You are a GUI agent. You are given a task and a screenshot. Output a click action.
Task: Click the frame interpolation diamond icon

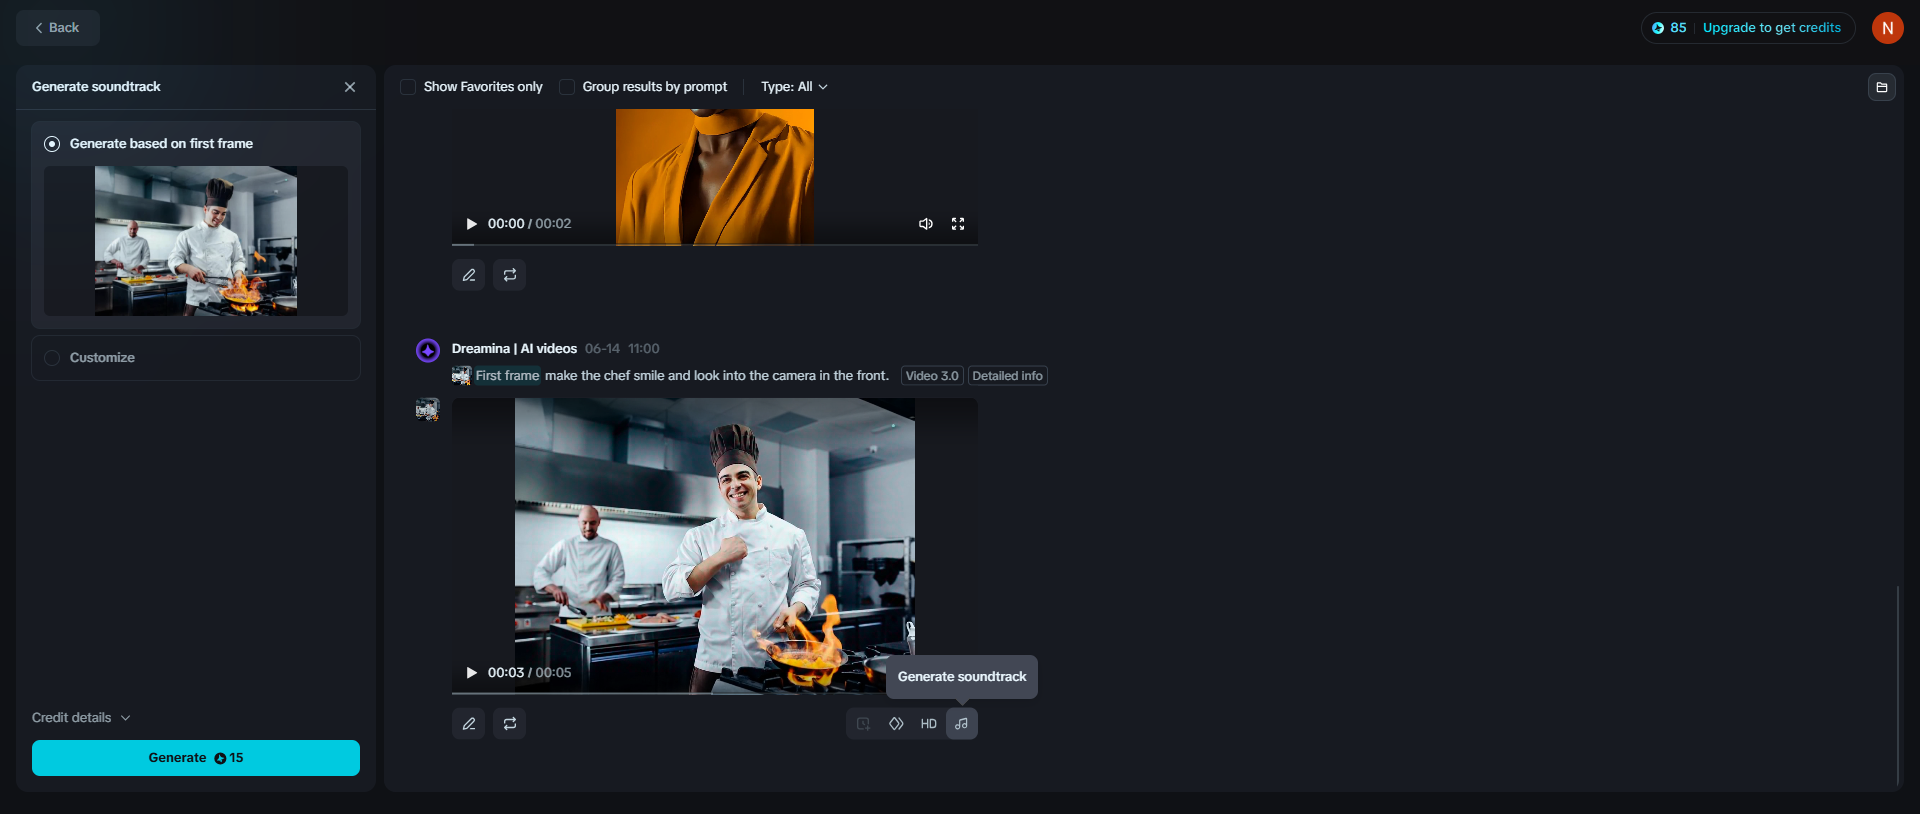pyautogui.click(x=896, y=724)
